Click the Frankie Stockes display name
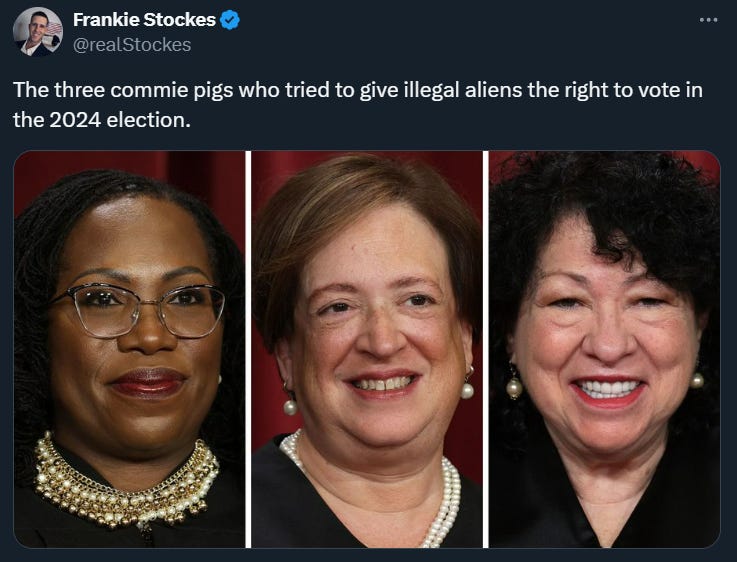The height and width of the screenshot is (562, 737). pos(144,20)
